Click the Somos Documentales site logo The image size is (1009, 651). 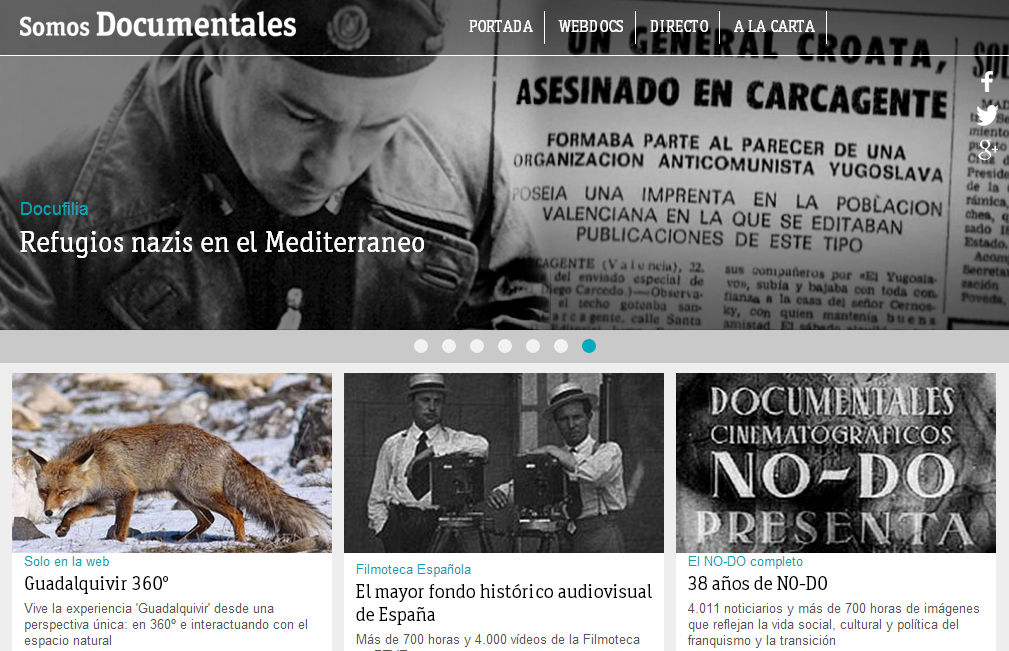[158, 26]
